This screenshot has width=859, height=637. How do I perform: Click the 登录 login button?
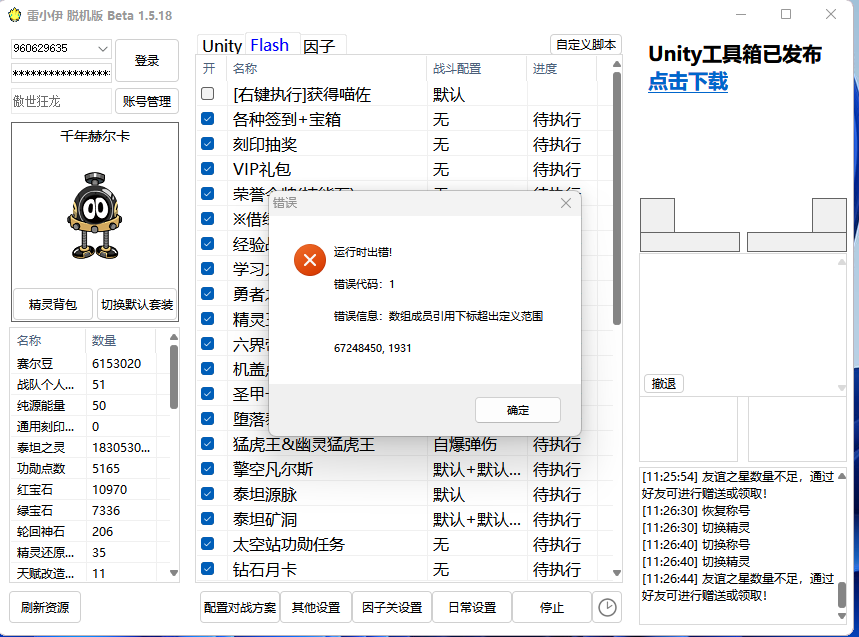(x=147, y=60)
